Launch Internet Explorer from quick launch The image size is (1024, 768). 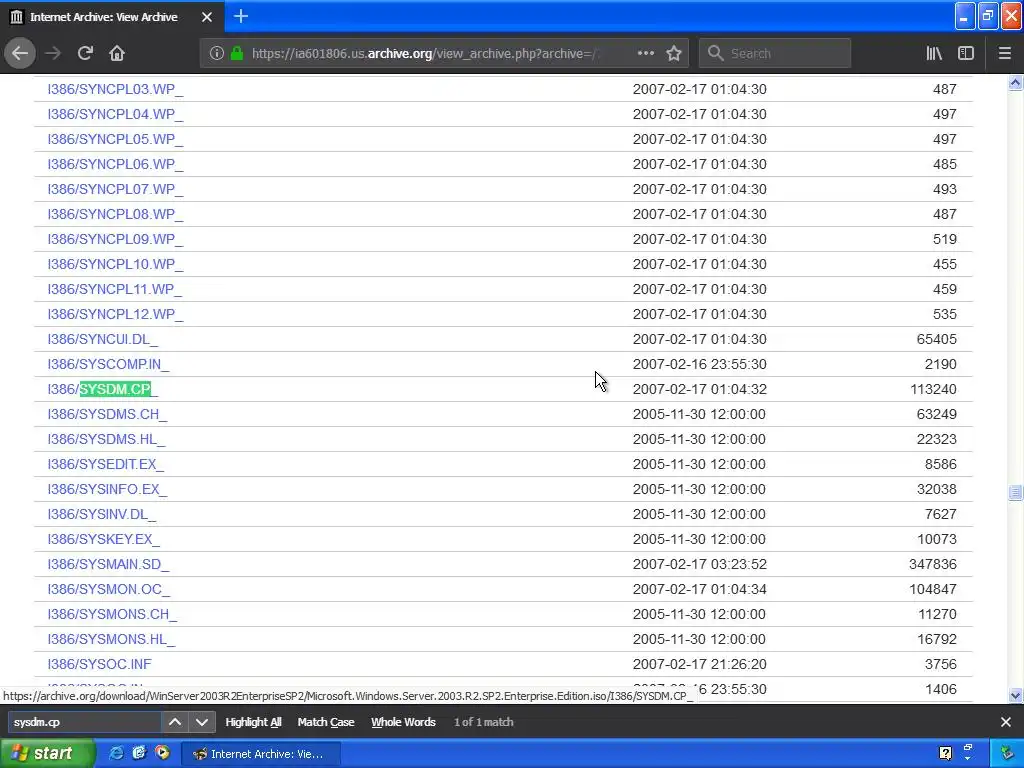tap(116, 754)
